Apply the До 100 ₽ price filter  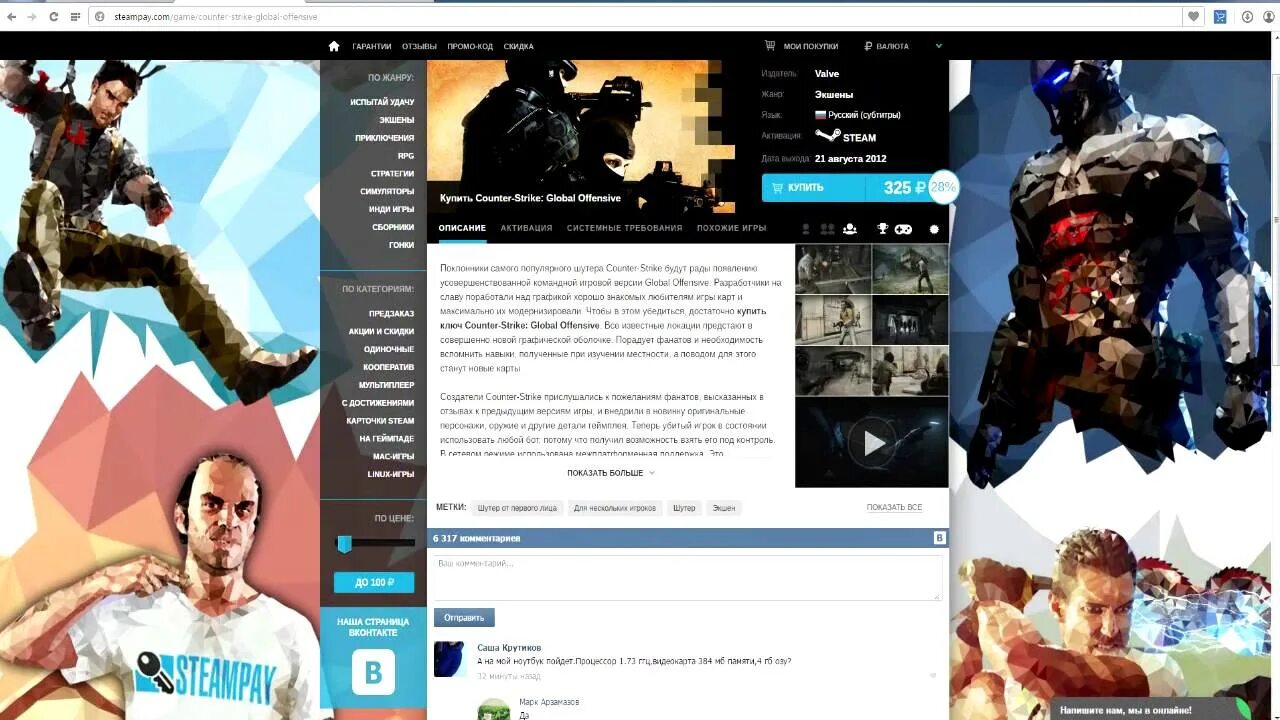[x=374, y=582]
